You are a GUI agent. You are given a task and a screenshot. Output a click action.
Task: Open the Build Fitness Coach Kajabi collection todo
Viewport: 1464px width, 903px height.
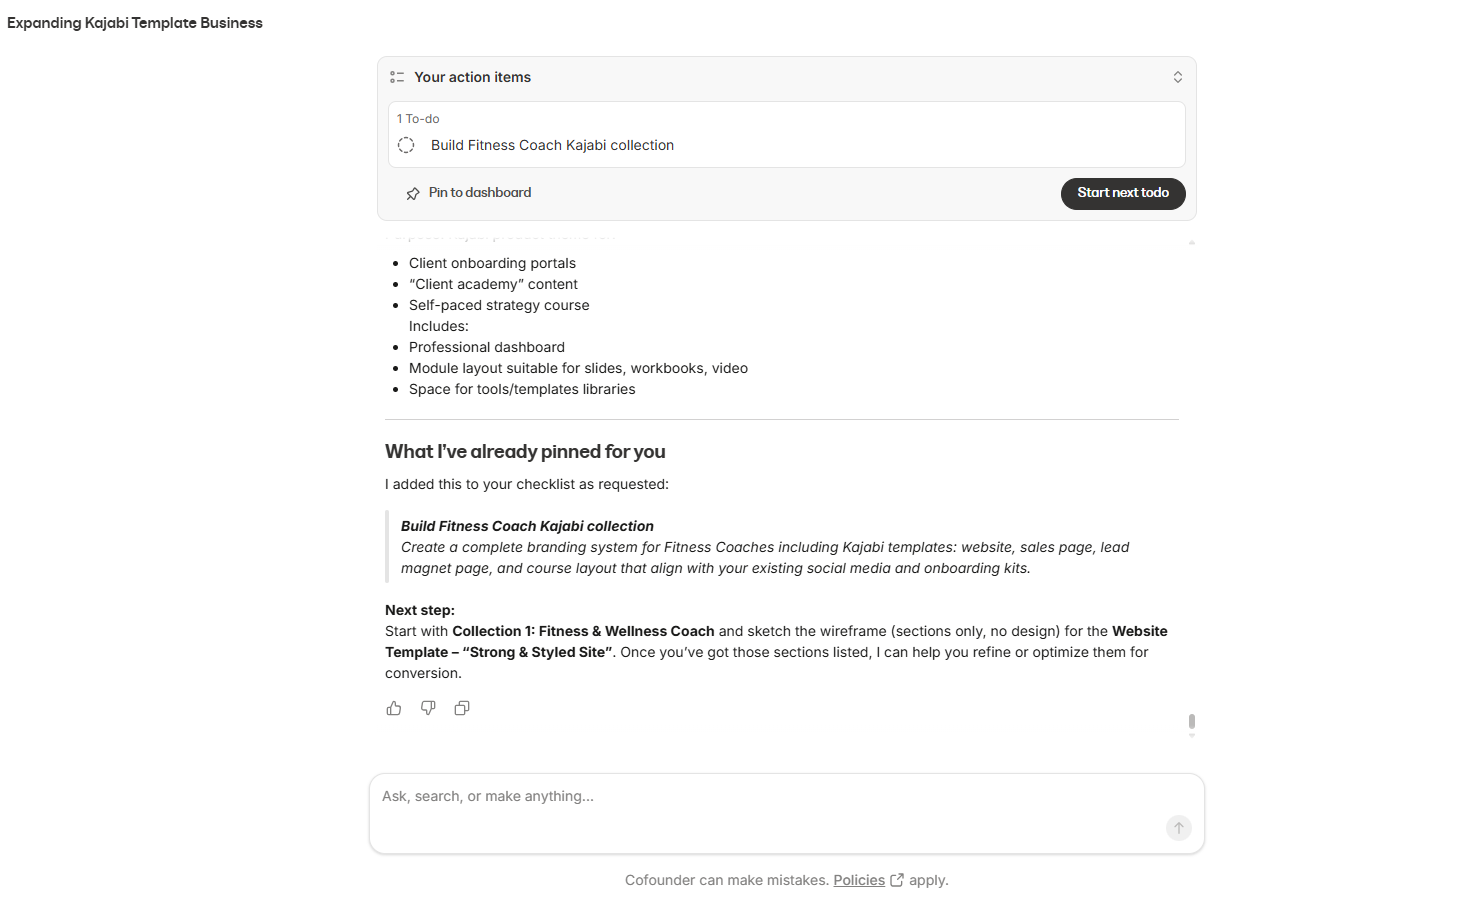[552, 145]
